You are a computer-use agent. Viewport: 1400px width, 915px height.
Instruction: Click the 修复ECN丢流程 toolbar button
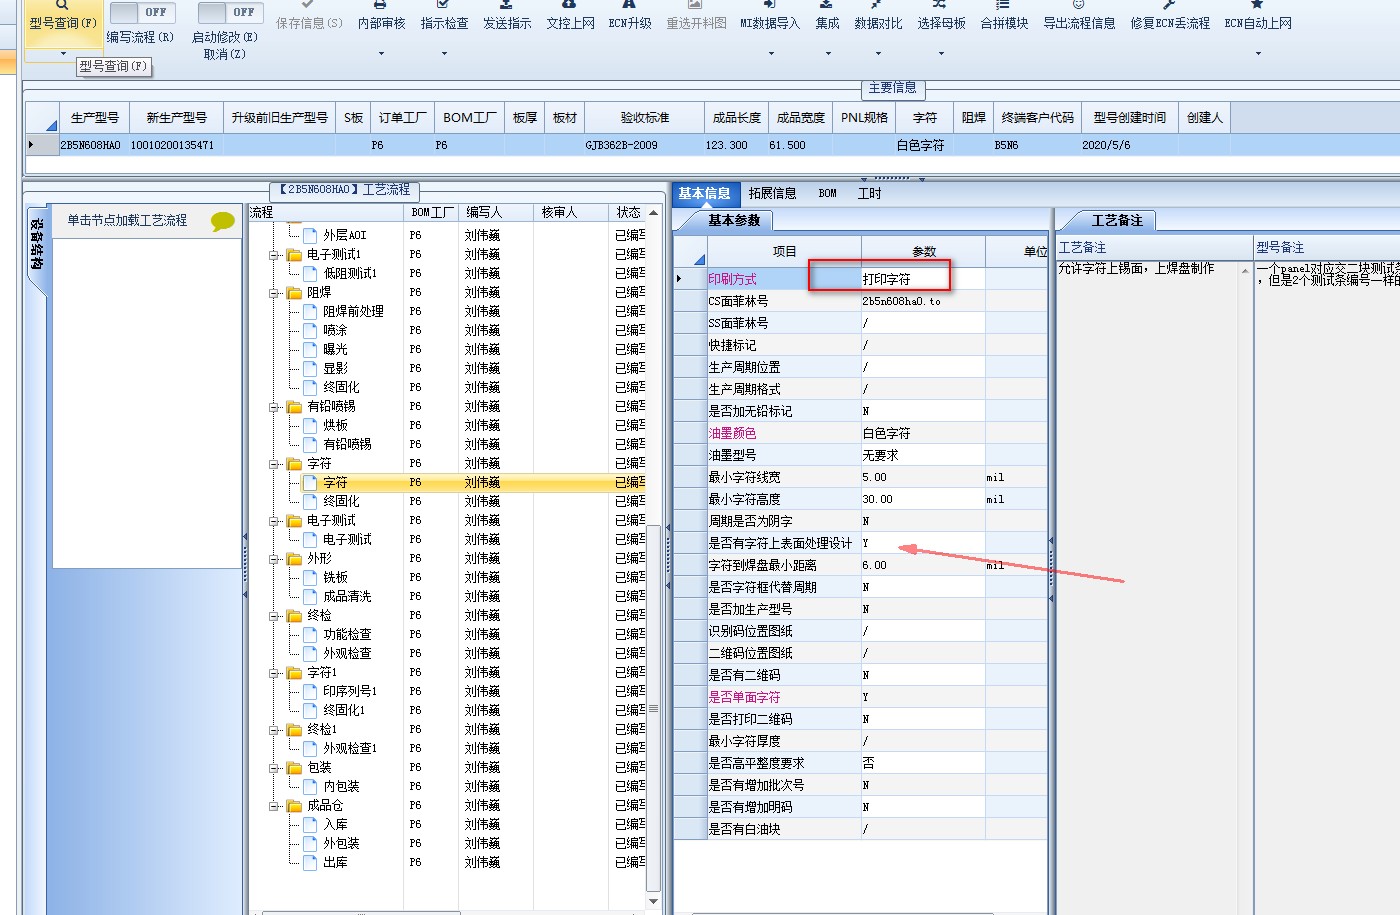pos(1170,18)
